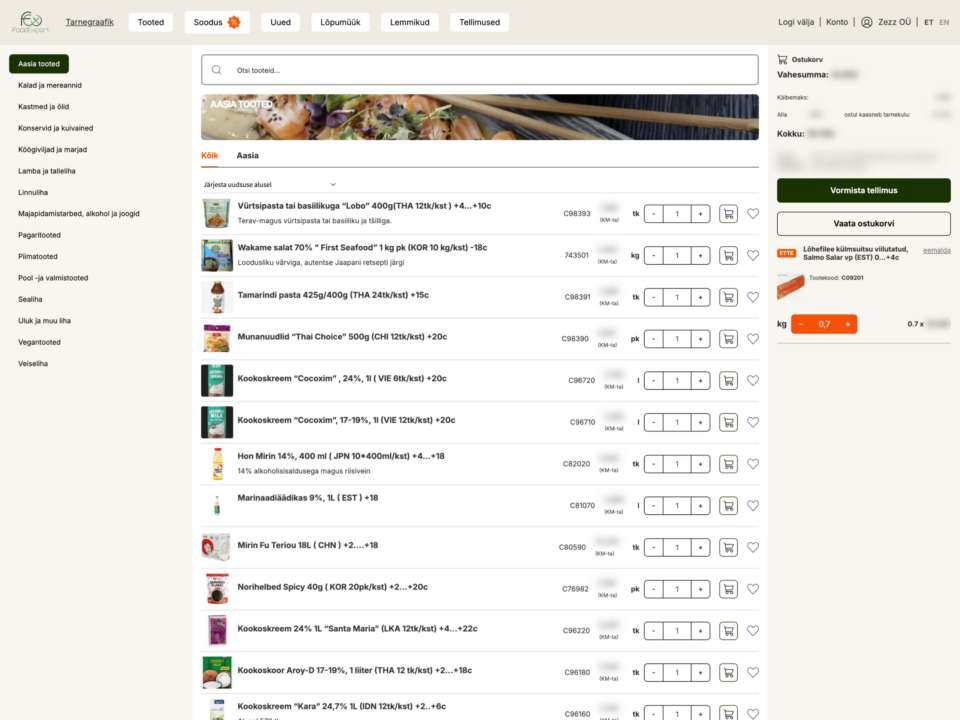The width and height of the screenshot is (960, 720).
Task: Favorite Tamarindi pasta with heart icon
Action: [753, 297]
